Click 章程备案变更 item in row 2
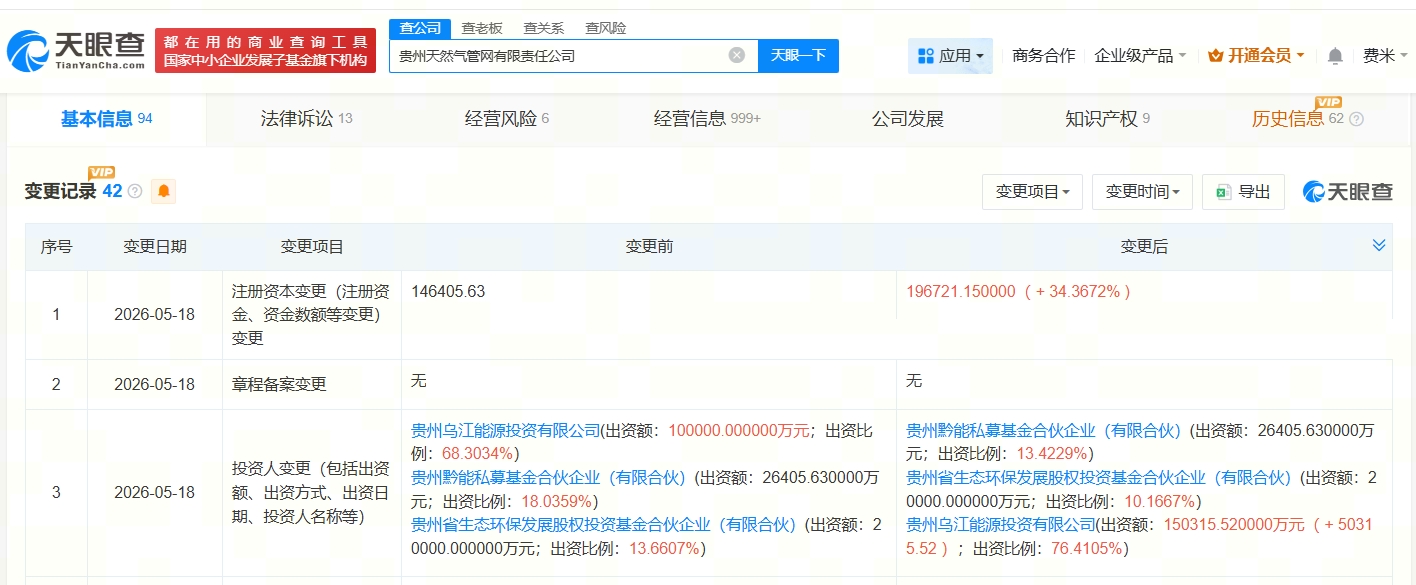Viewport: 1416px width, 585px height. point(279,384)
